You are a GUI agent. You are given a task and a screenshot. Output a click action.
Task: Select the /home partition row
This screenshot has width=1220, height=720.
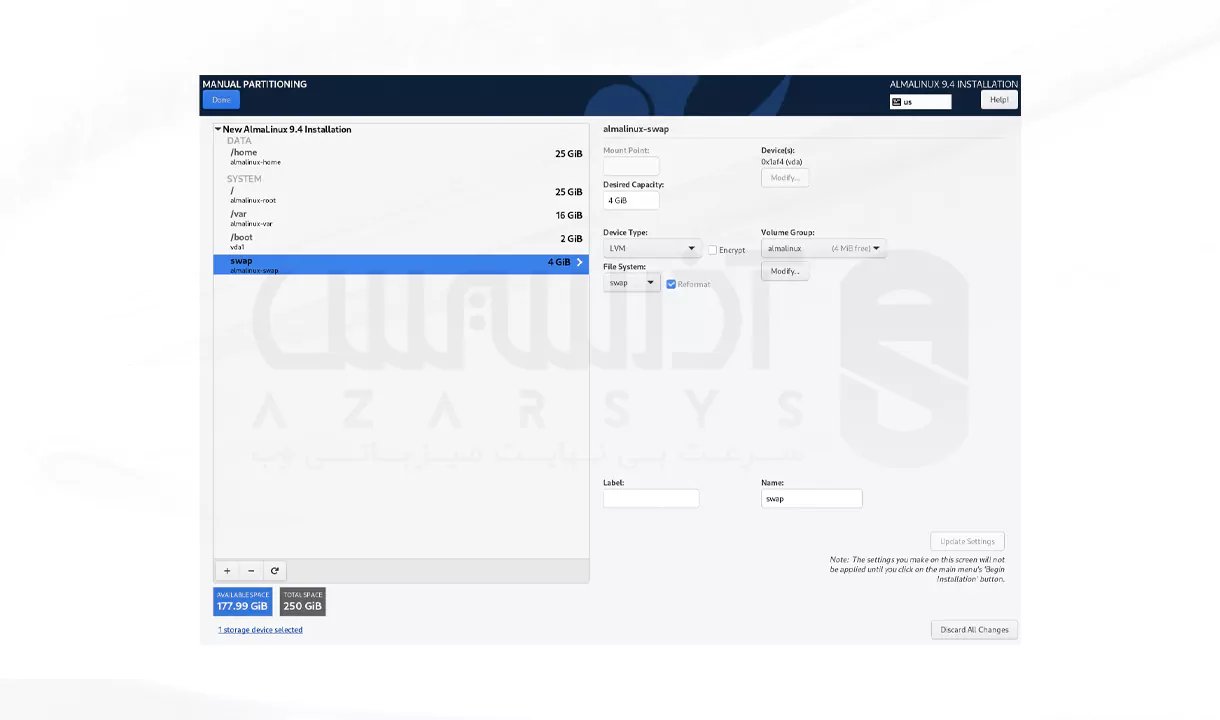401,157
